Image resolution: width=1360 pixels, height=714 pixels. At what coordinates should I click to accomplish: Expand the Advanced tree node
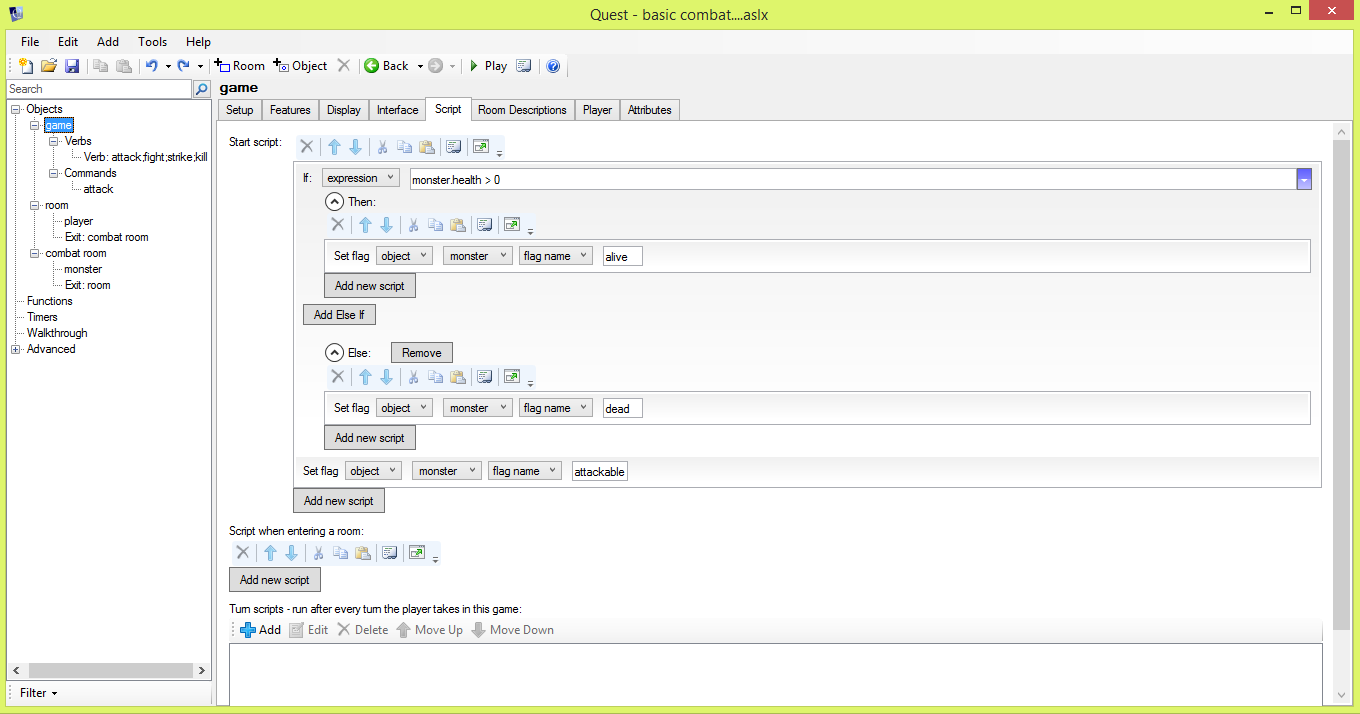15,349
